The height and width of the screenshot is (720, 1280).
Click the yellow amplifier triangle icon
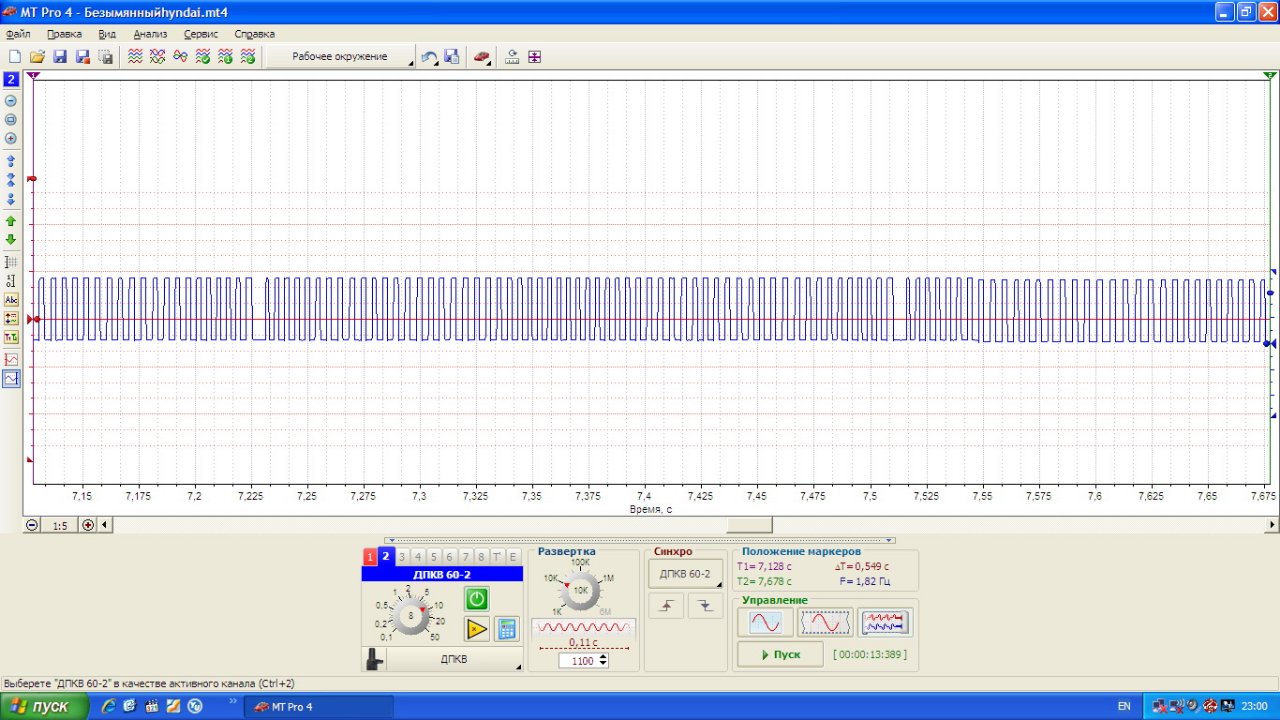[x=477, y=629]
